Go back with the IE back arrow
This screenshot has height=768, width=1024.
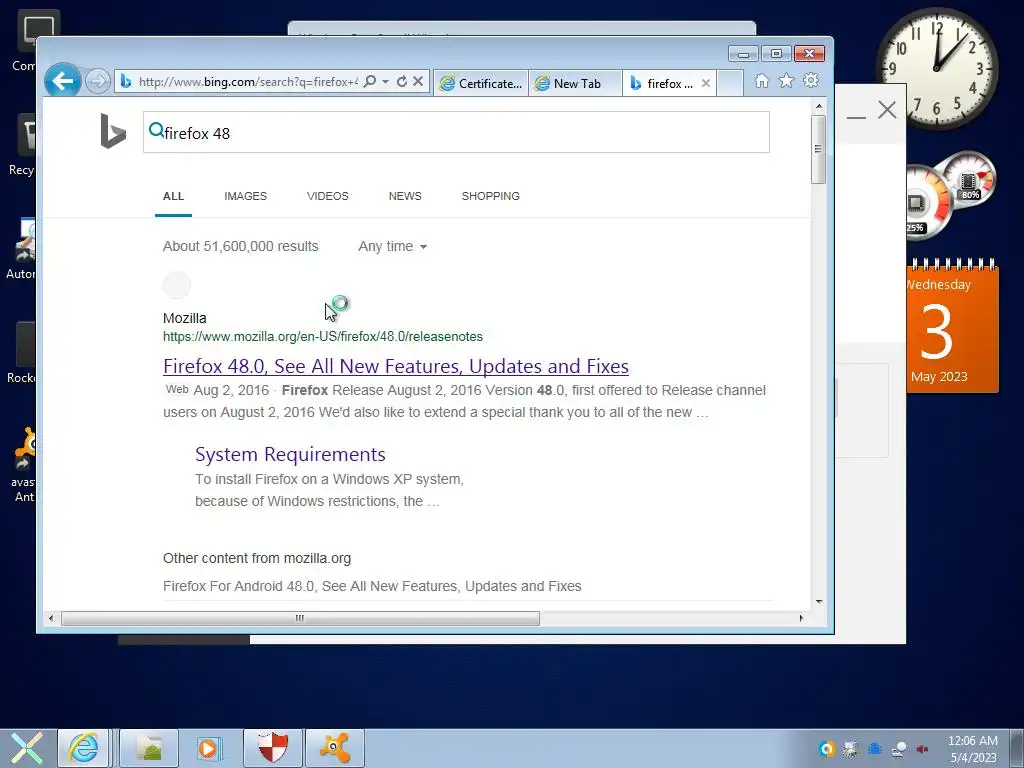63,81
